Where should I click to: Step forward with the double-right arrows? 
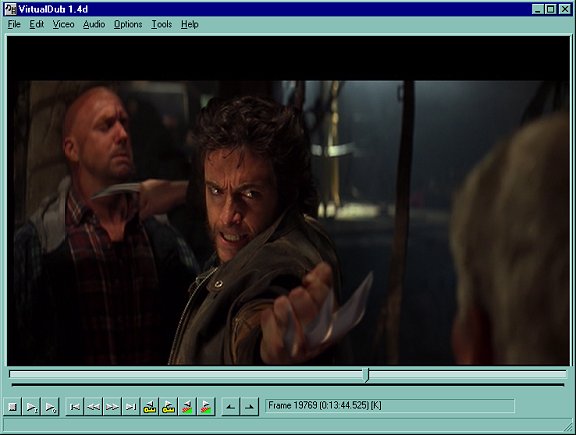(112, 407)
